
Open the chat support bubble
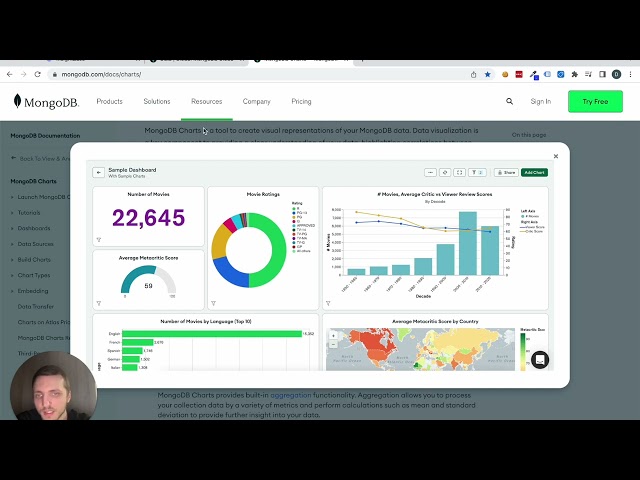540,360
